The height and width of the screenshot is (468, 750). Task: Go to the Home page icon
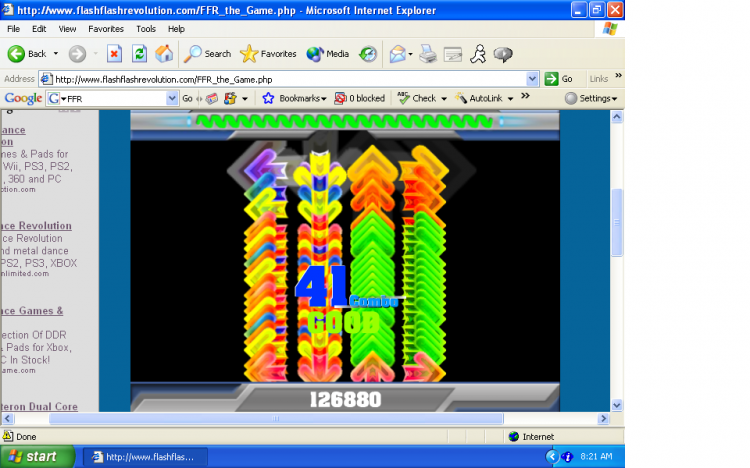click(x=164, y=54)
